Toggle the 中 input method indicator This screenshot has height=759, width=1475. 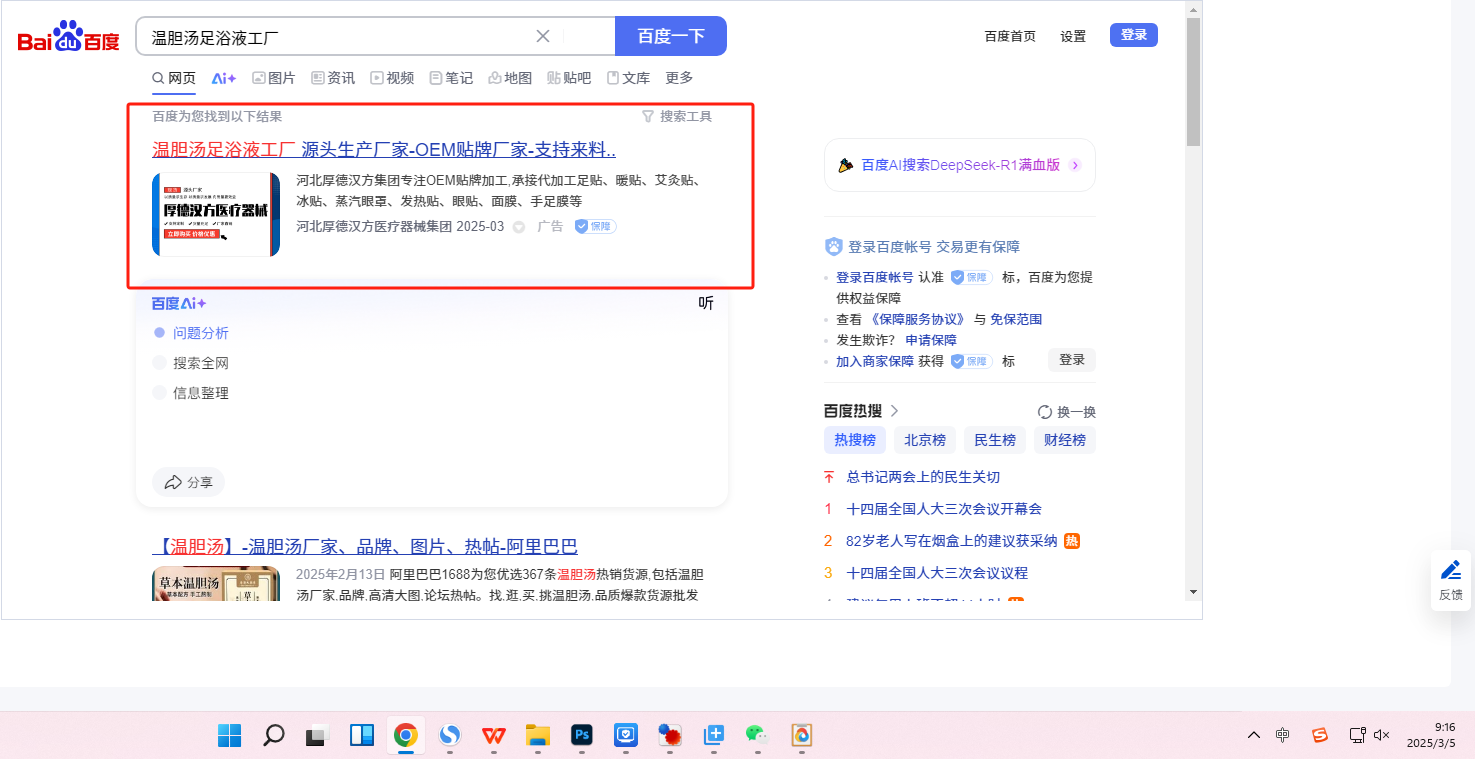(1283, 736)
